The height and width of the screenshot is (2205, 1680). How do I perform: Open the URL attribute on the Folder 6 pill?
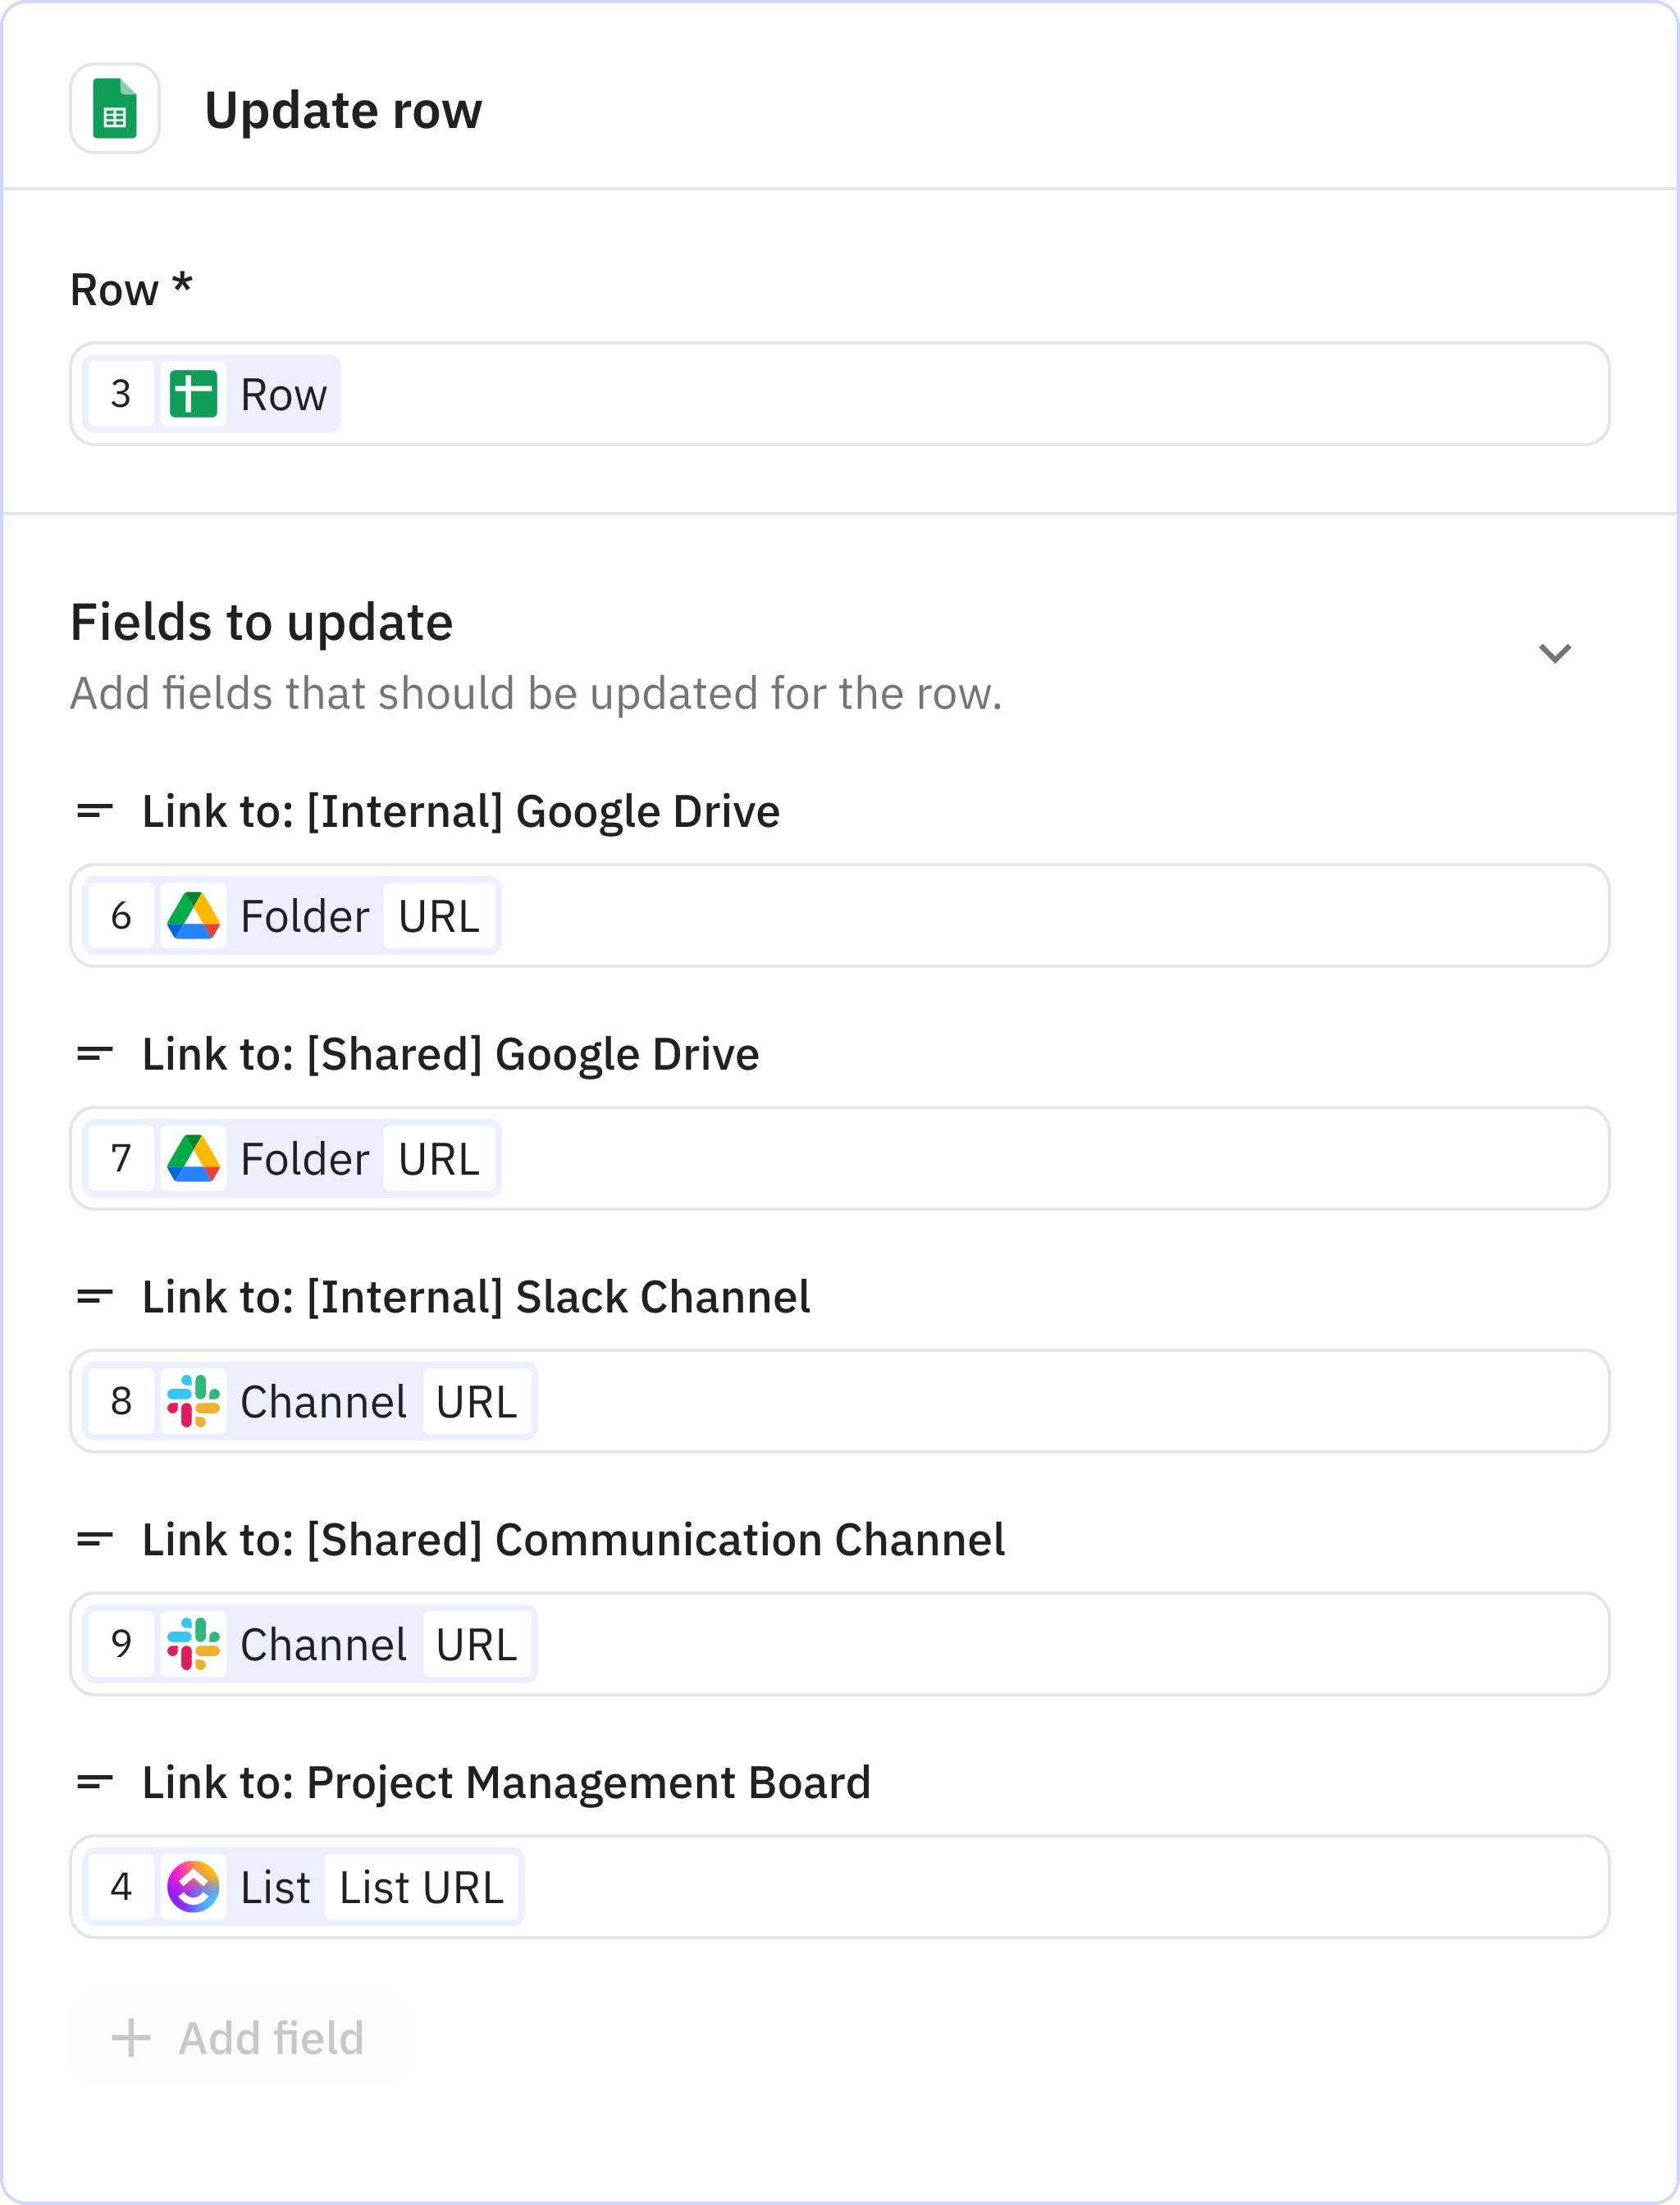pos(440,915)
